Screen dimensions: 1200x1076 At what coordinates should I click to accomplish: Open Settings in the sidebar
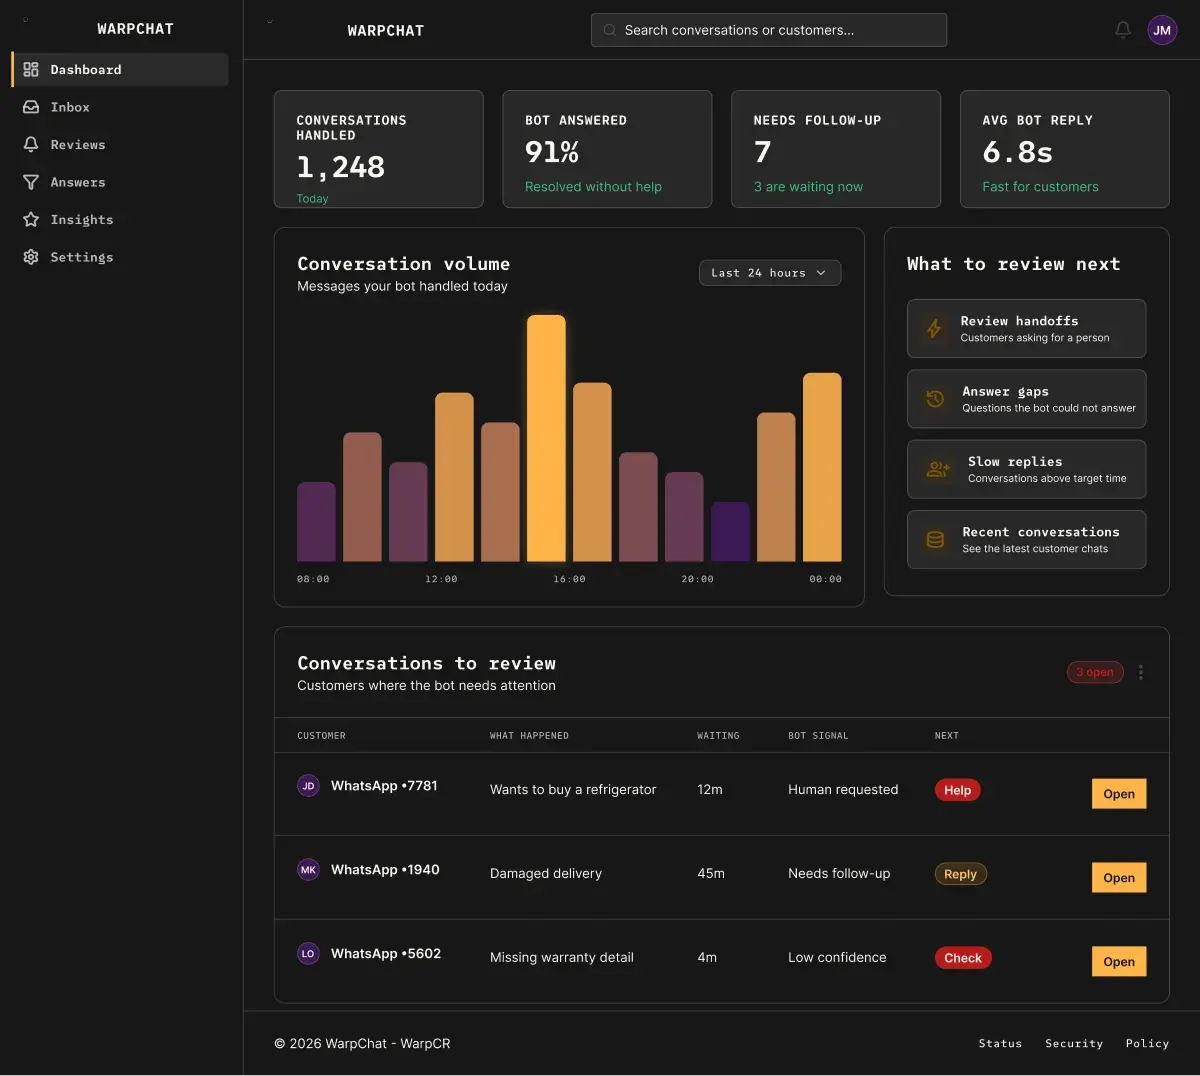tap(120, 257)
